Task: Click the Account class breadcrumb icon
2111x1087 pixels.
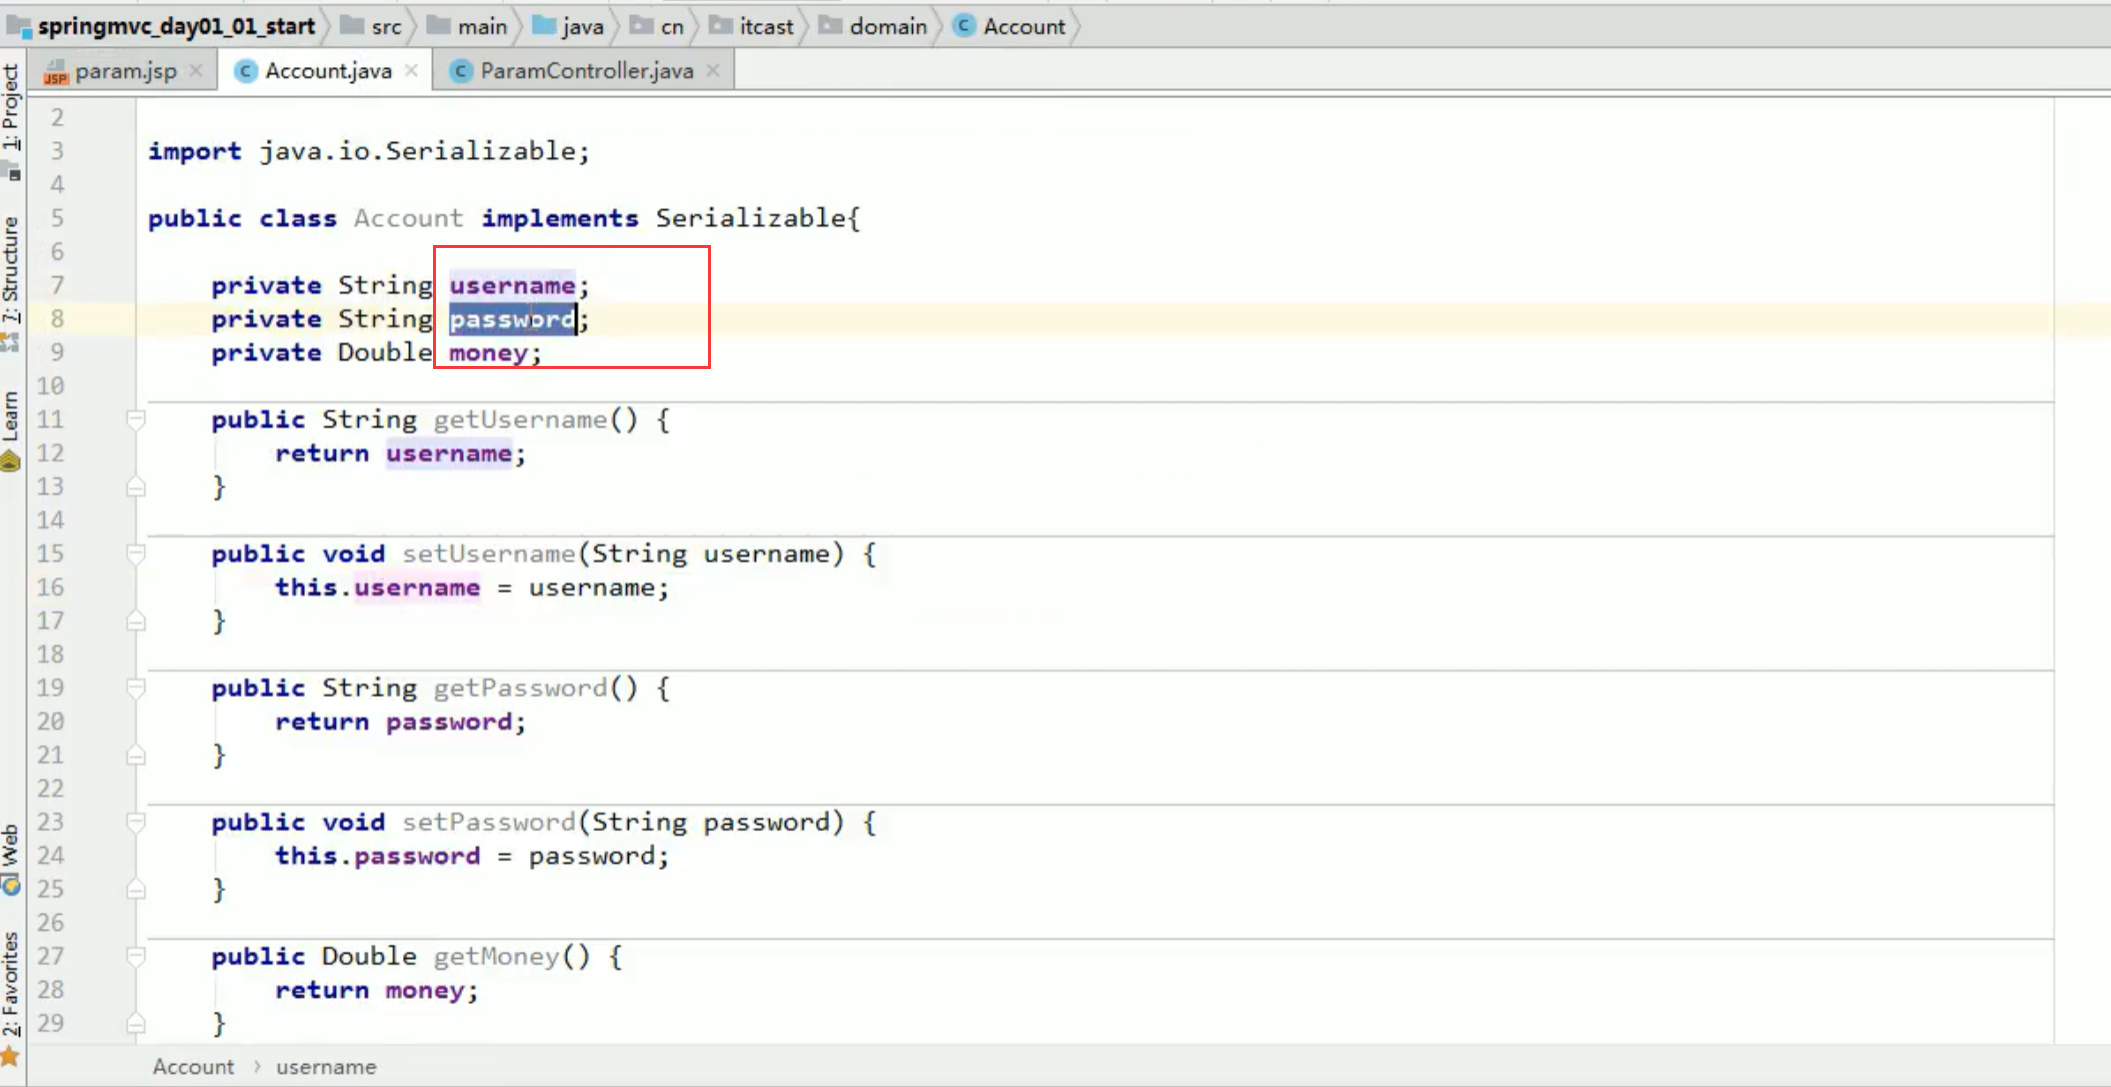Action: click(964, 26)
